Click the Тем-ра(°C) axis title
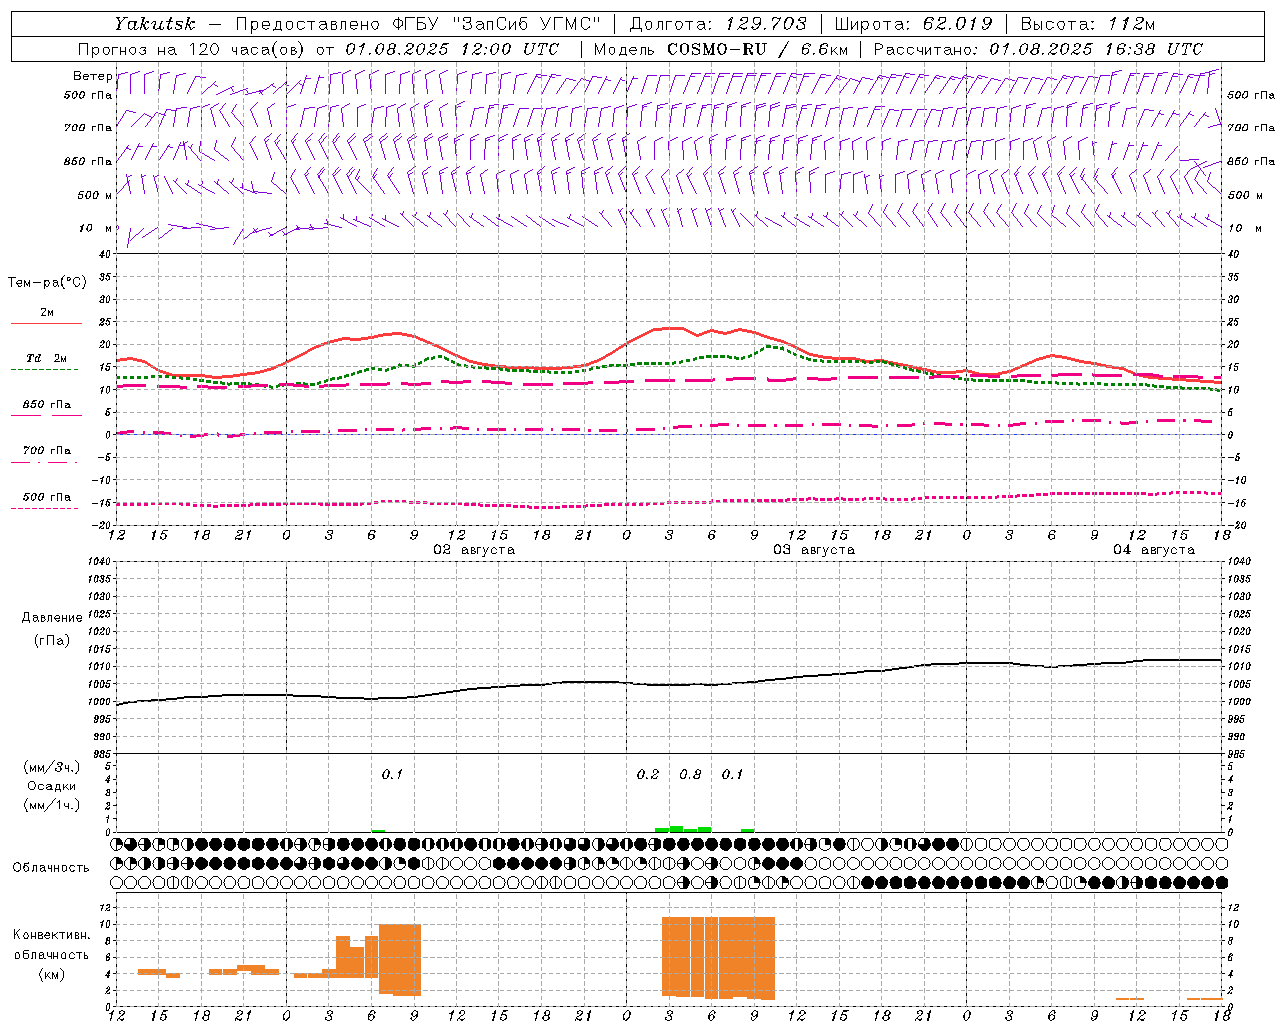The width and height of the screenshot is (1280, 1024). [x=47, y=283]
